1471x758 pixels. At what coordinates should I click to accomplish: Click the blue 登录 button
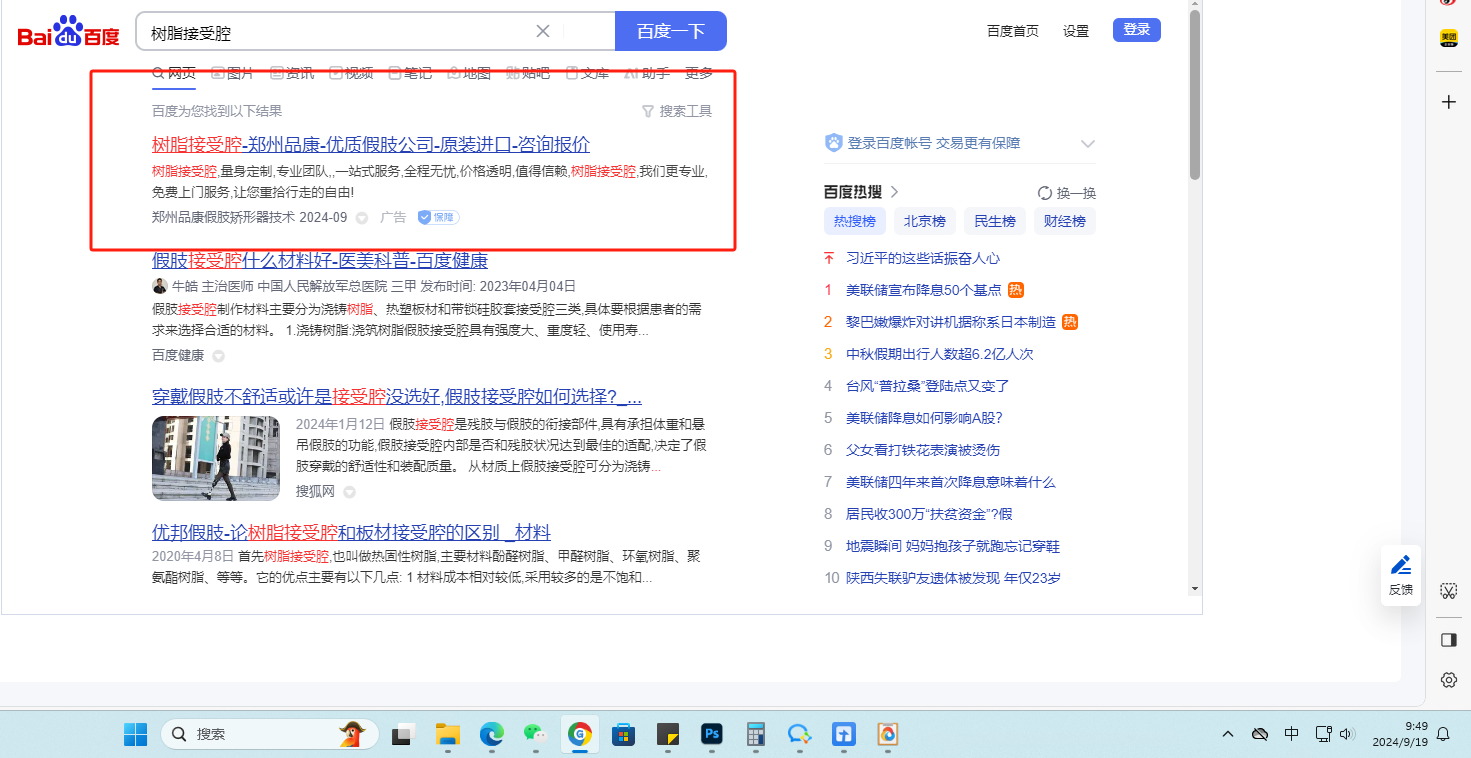(1136, 30)
